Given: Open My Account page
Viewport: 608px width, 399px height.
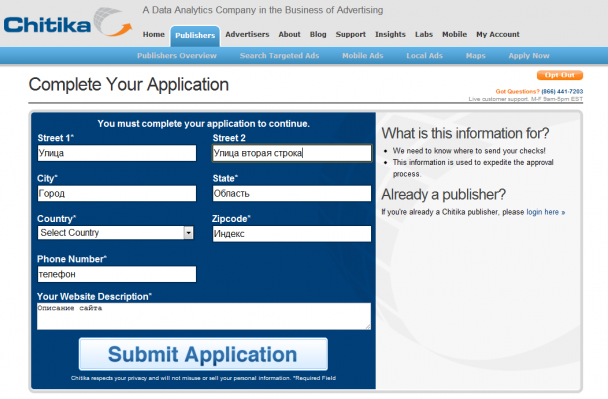Looking at the screenshot, I should 498,35.
